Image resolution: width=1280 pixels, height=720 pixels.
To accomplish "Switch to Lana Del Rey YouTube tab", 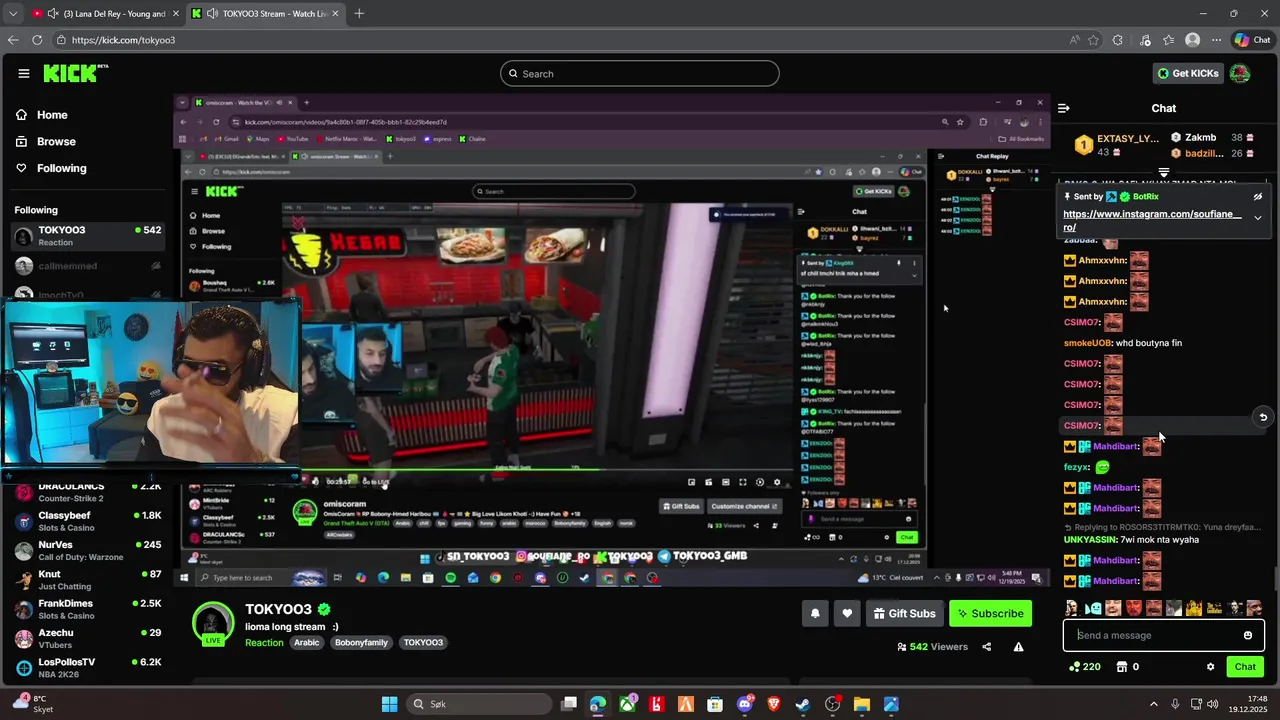I will pyautogui.click(x=105, y=14).
